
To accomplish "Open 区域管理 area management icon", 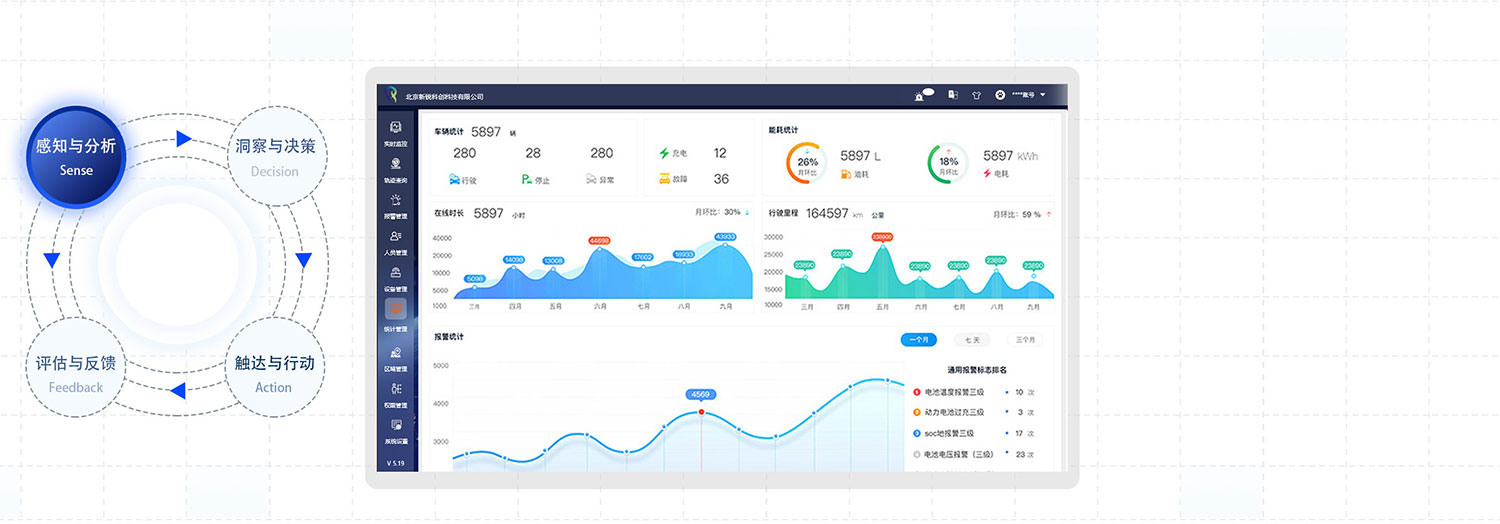I will click(x=396, y=356).
